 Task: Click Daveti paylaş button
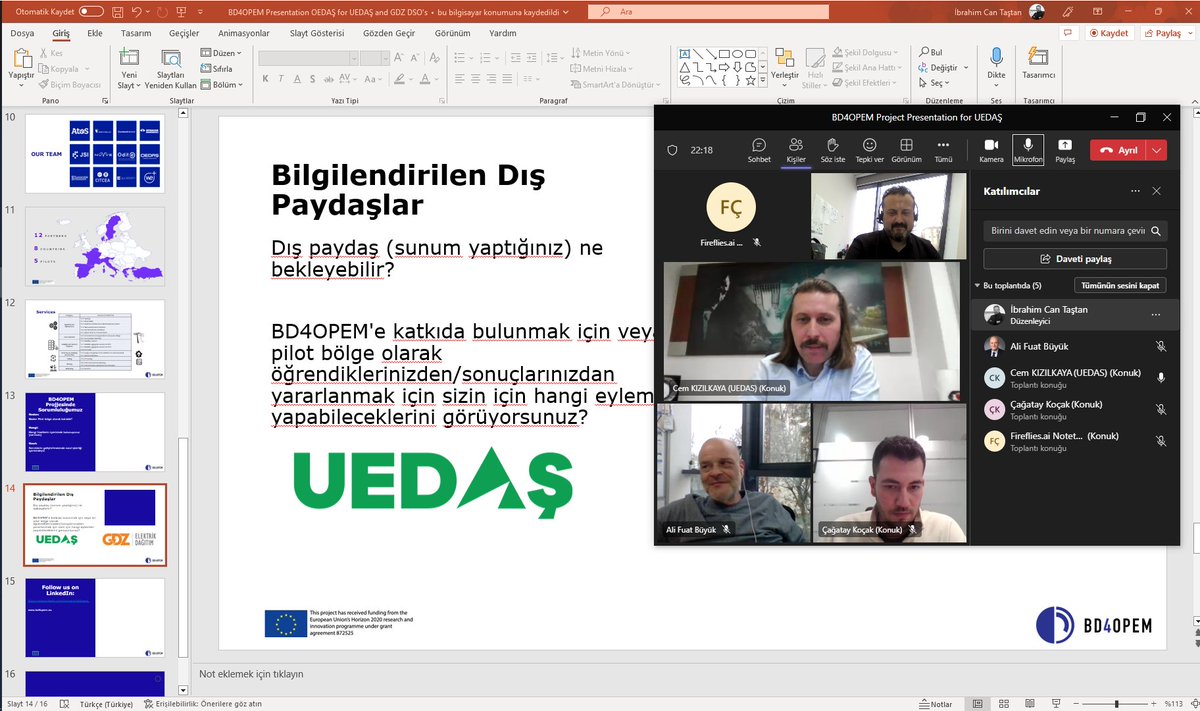1075,259
